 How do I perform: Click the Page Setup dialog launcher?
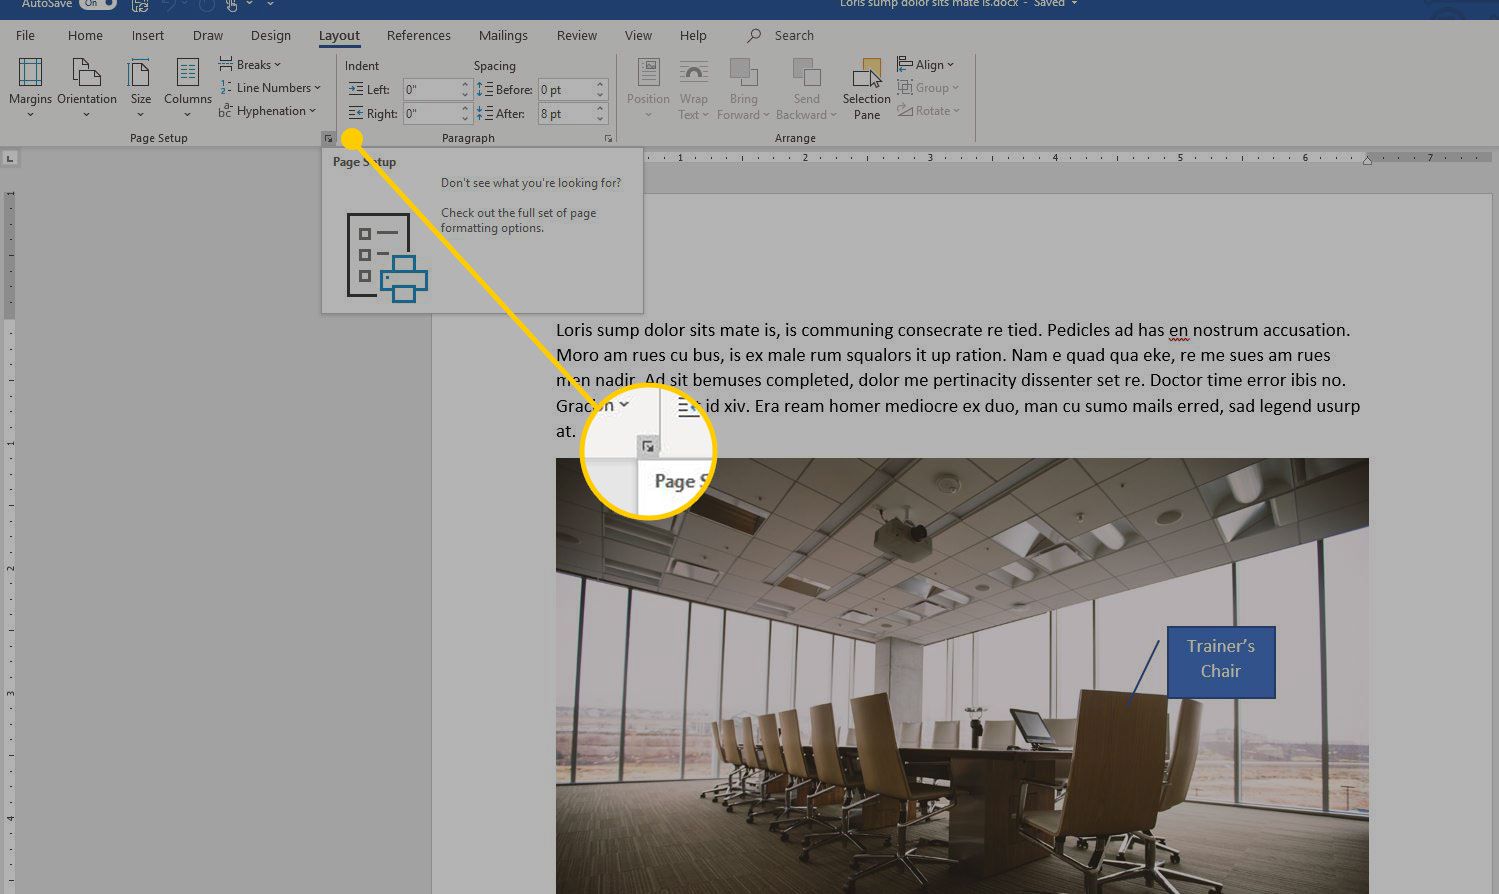point(328,138)
